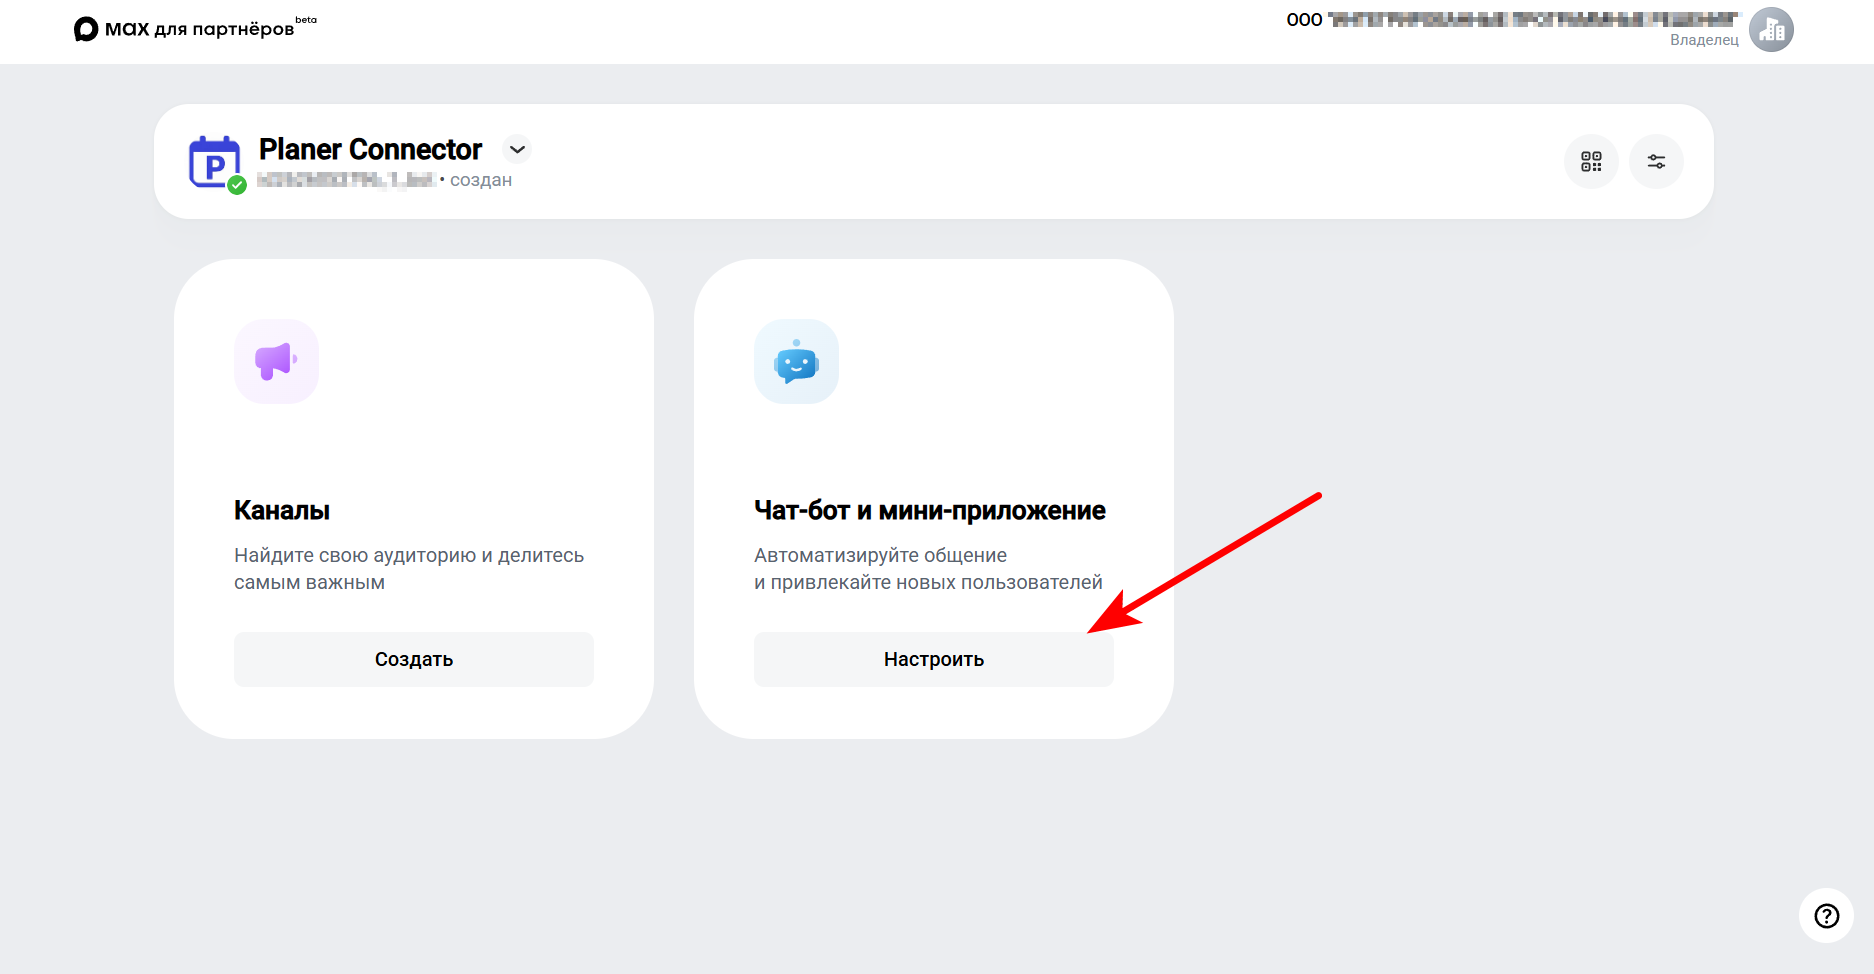The height and width of the screenshot is (974, 1874).
Task: Click the "Владелец" role label
Action: [1704, 40]
